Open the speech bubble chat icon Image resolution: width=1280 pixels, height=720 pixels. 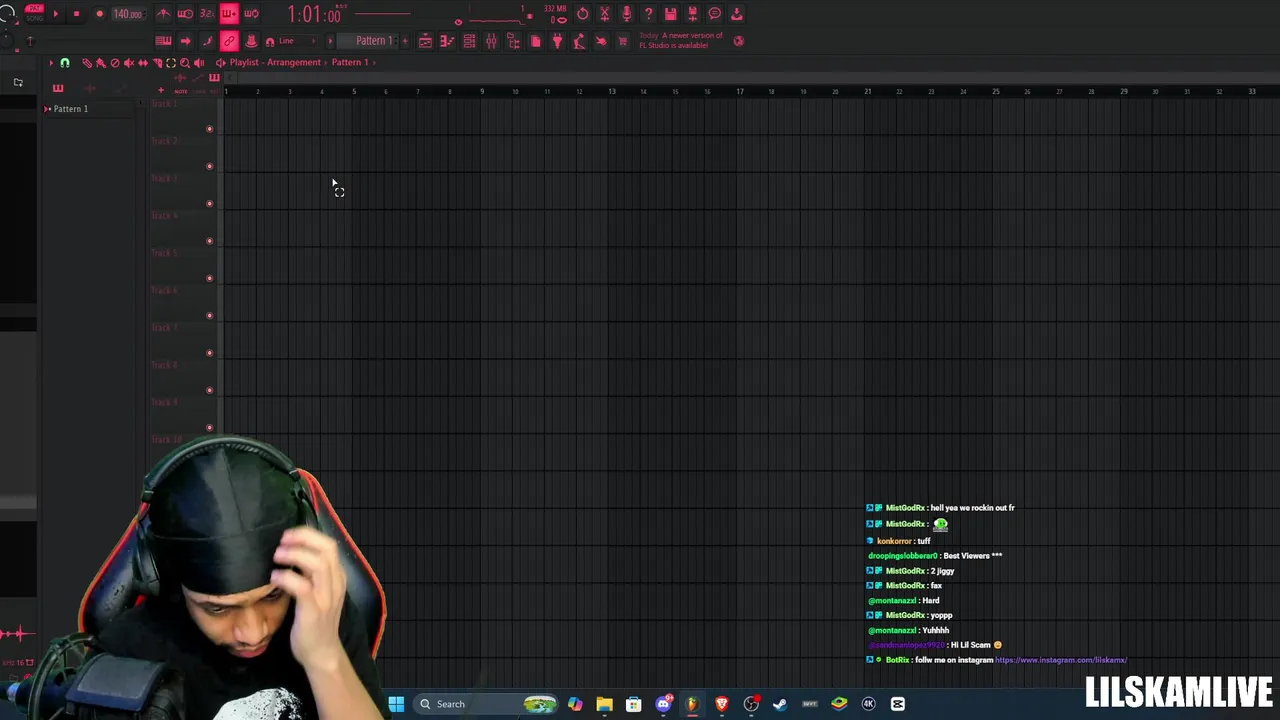coord(714,14)
